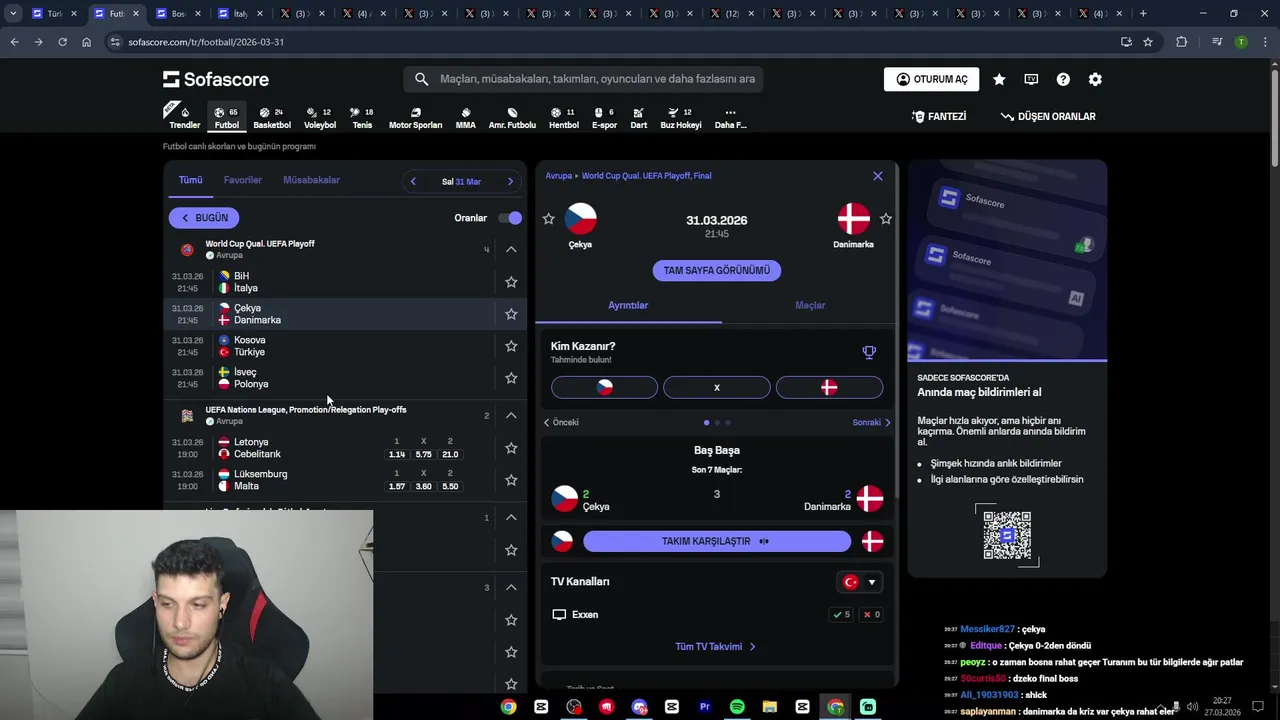Click the Sofascore search field

(584, 79)
